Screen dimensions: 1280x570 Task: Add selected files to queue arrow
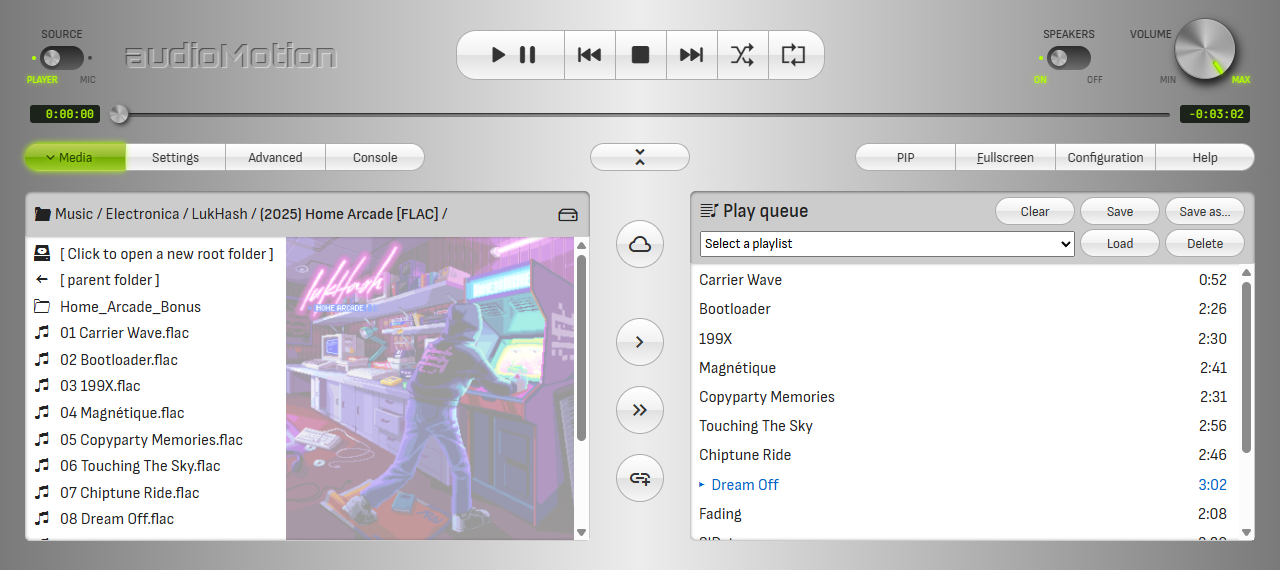pyautogui.click(x=640, y=342)
